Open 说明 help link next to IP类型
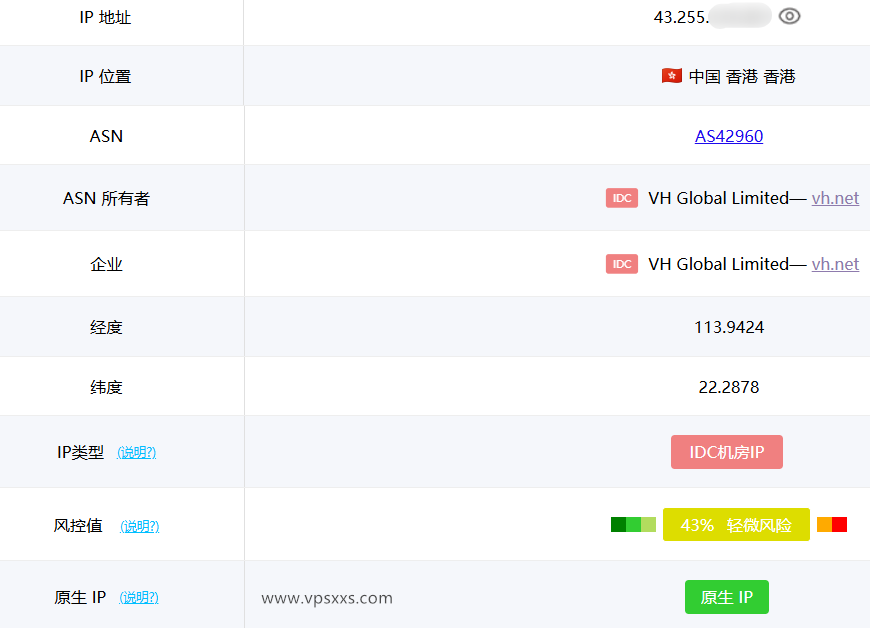Viewport: 870px width, 628px height. (137, 452)
